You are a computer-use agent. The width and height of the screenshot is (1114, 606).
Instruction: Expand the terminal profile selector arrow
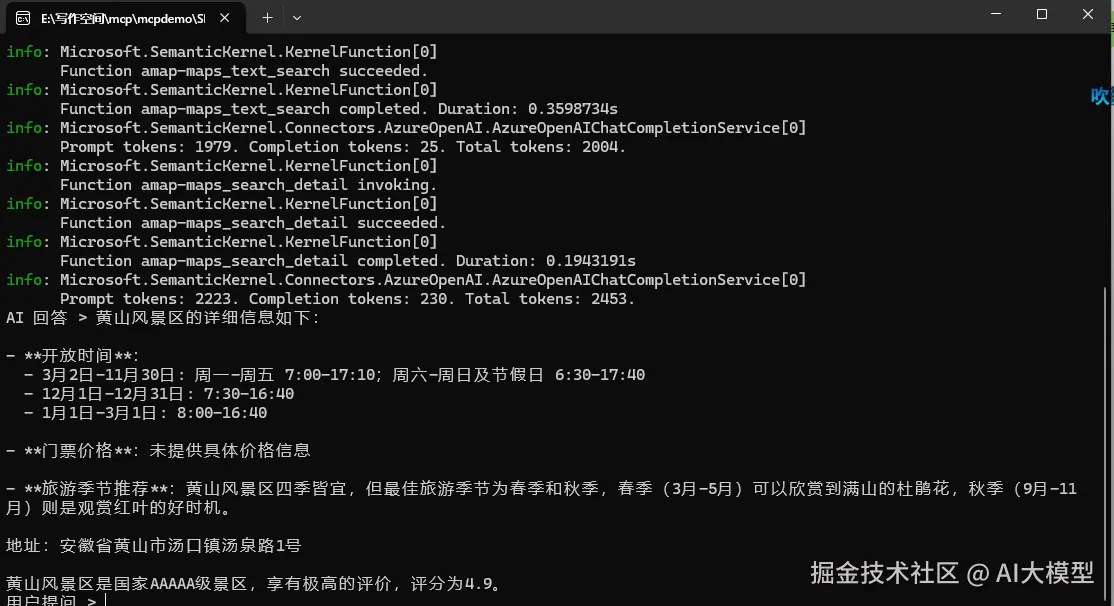[x=296, y=17]
